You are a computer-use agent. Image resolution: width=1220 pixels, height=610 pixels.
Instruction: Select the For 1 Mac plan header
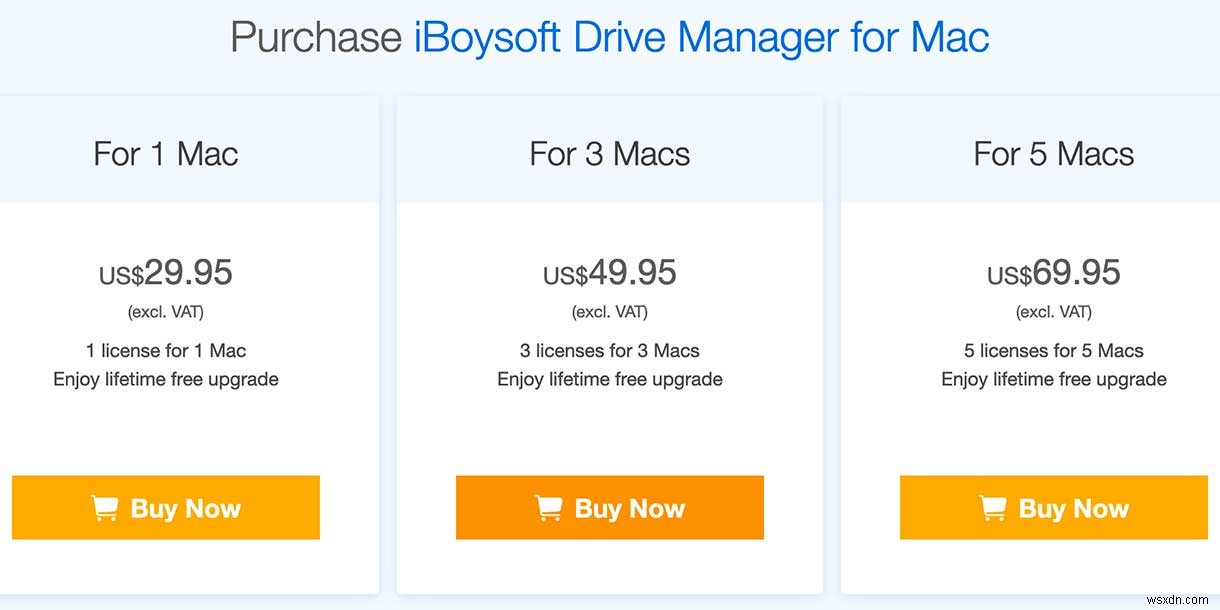tap(165, 154)
